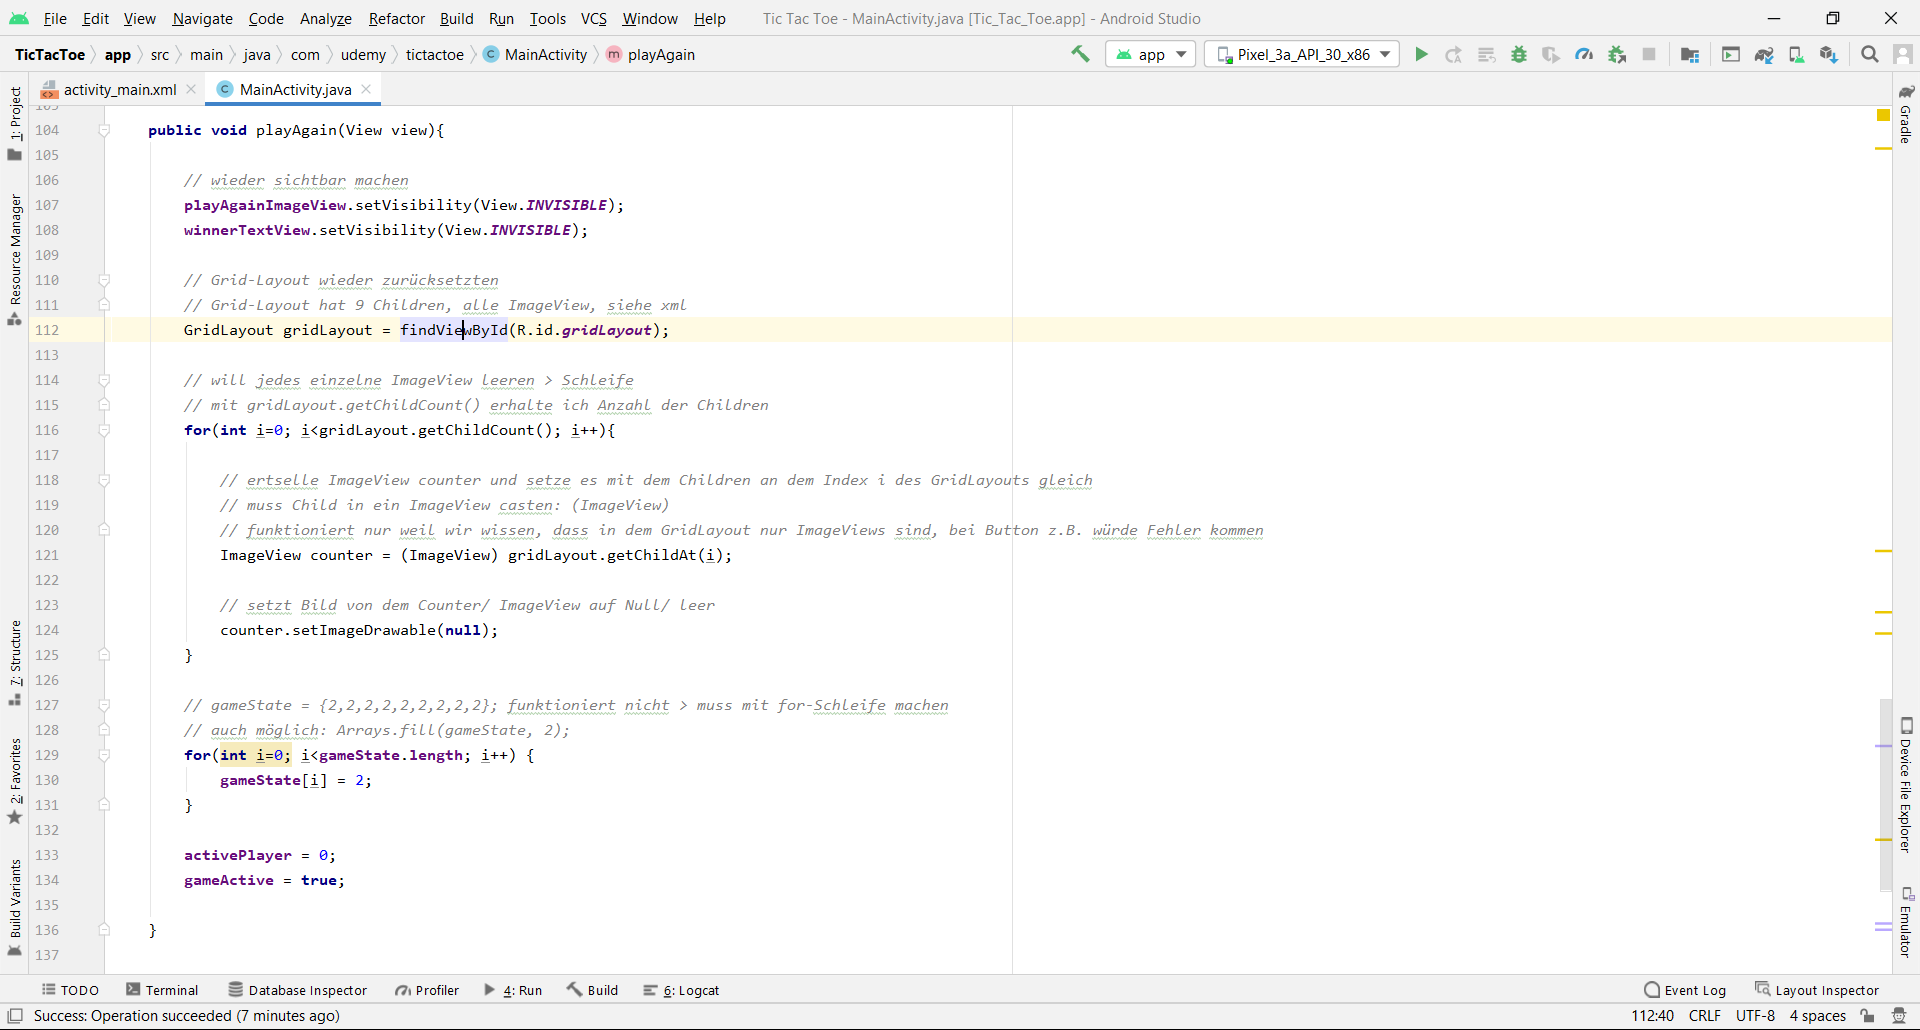Click MainActivity breadcrumb in navigation bar
The width and height of the screenshot is (1920, 1030).
tap(535, 54)
